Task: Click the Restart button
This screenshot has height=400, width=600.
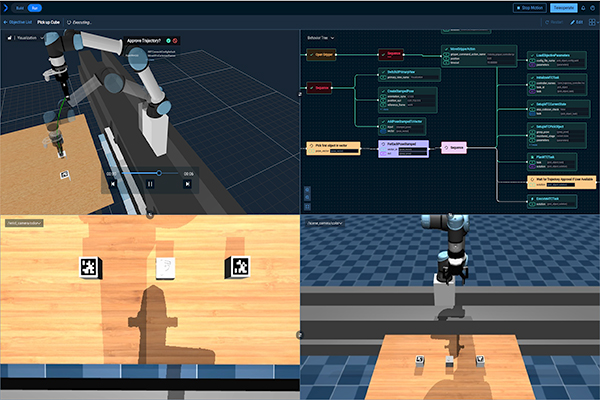Action: 554,22
